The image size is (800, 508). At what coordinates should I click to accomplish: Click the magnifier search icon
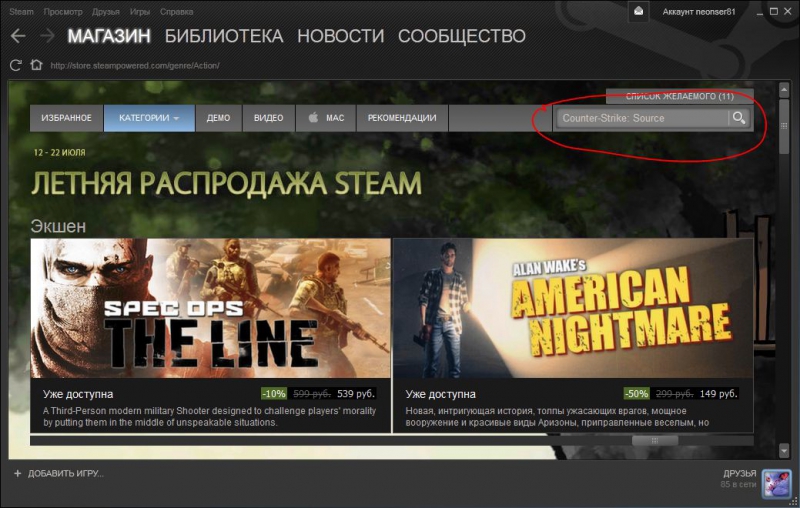coord(739,118)
